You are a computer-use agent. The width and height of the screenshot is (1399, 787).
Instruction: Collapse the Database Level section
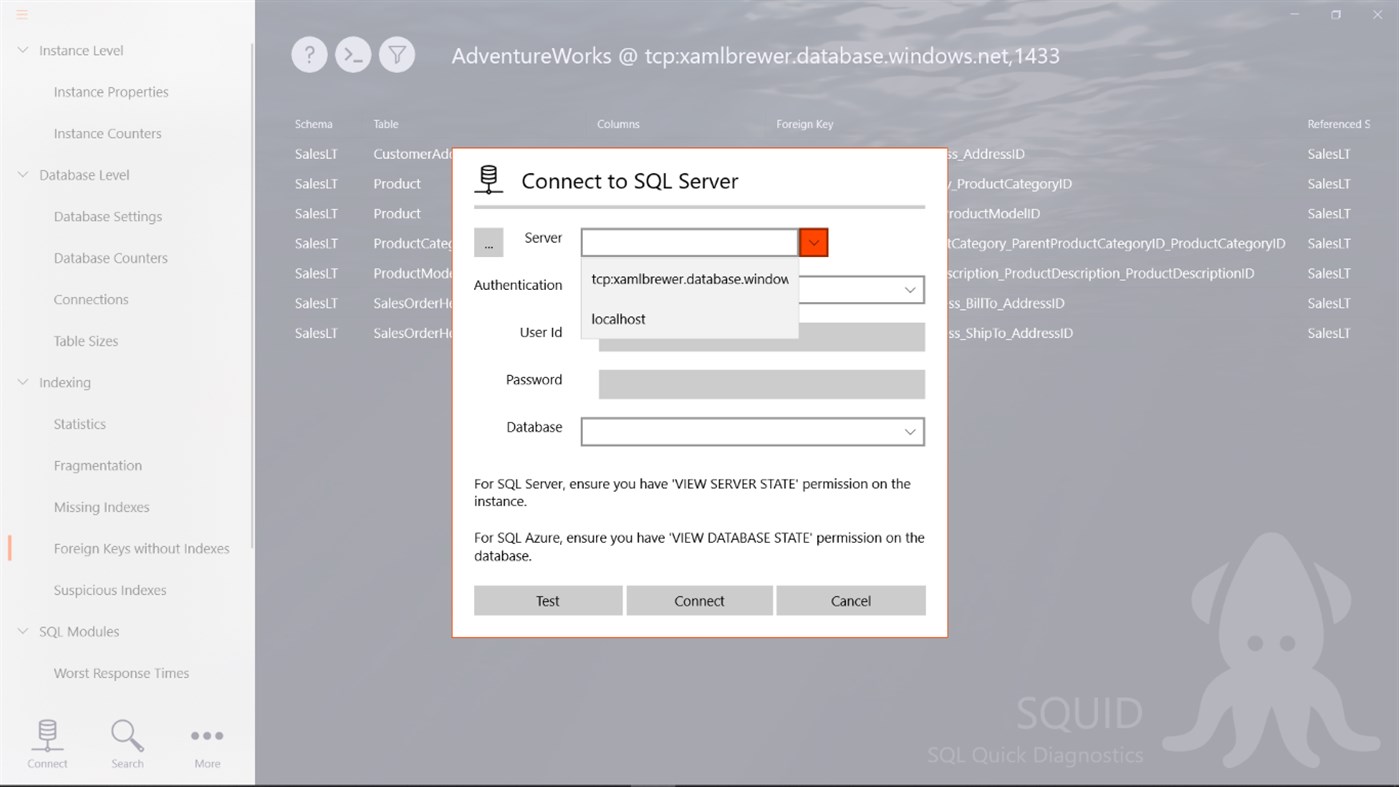23,175
